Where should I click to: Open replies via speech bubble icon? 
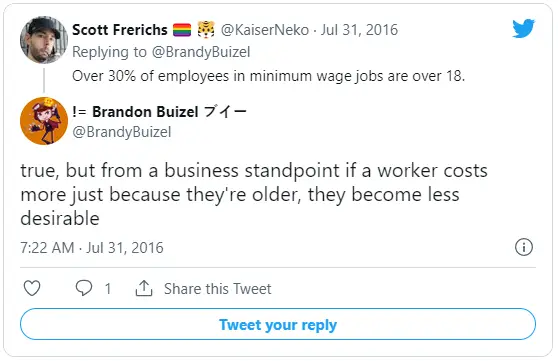pos(84,288)
